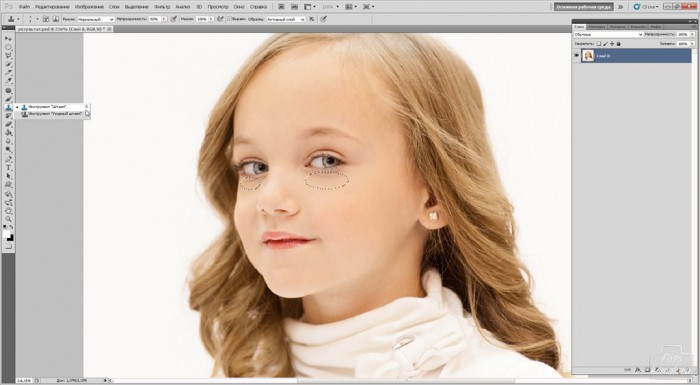Screen dimensions: 700x385
Task: Click the Essentials workspace button
Action: coord(583,7)
